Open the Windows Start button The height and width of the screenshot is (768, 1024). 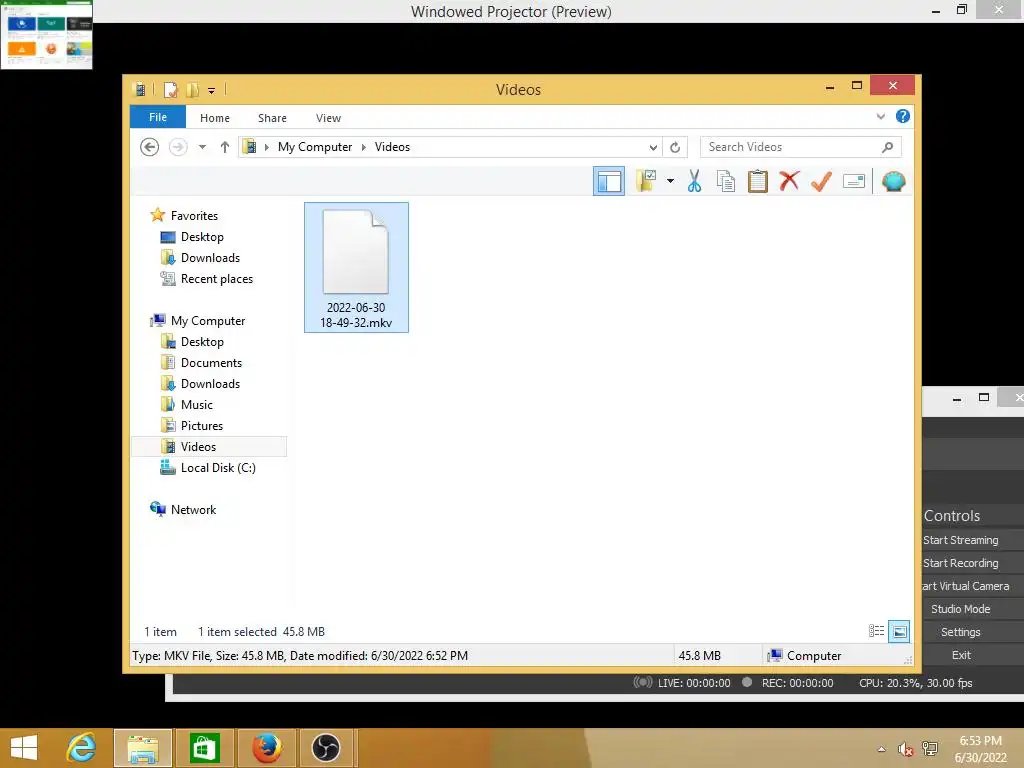[x=24, y=748]
